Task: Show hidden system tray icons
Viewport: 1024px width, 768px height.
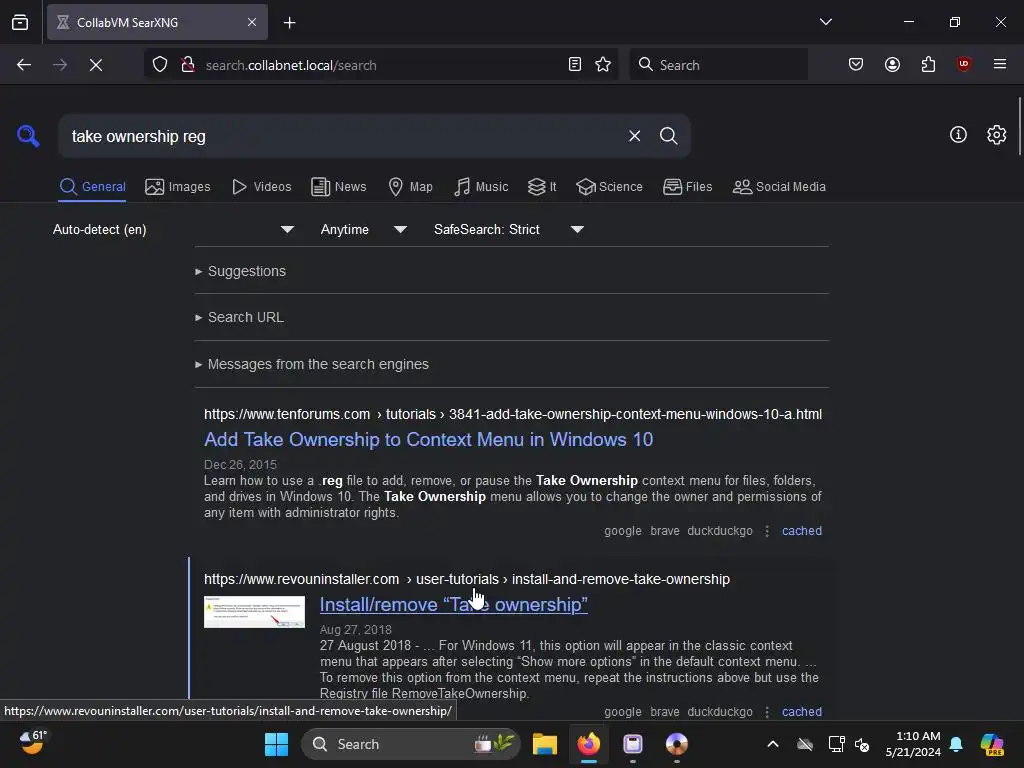Action: click(773, 744)
